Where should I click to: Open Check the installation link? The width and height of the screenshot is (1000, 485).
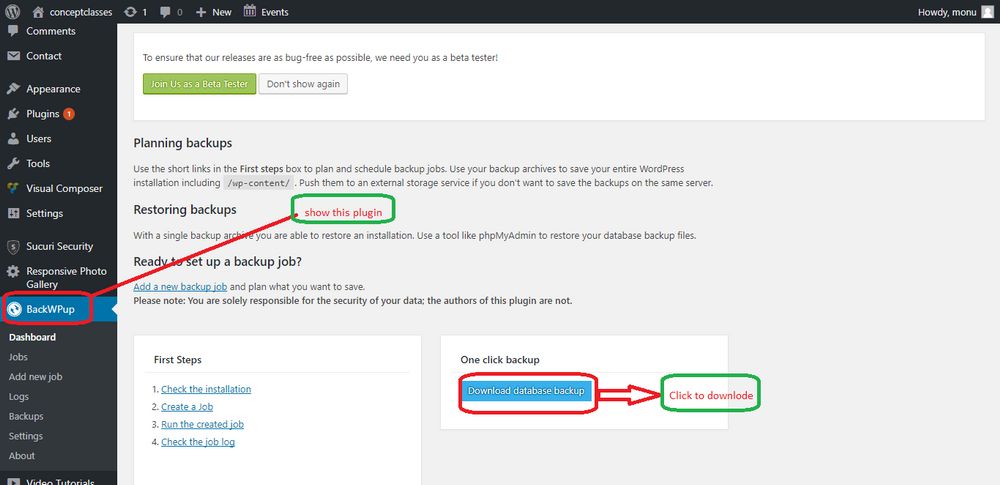pos(206,389)
